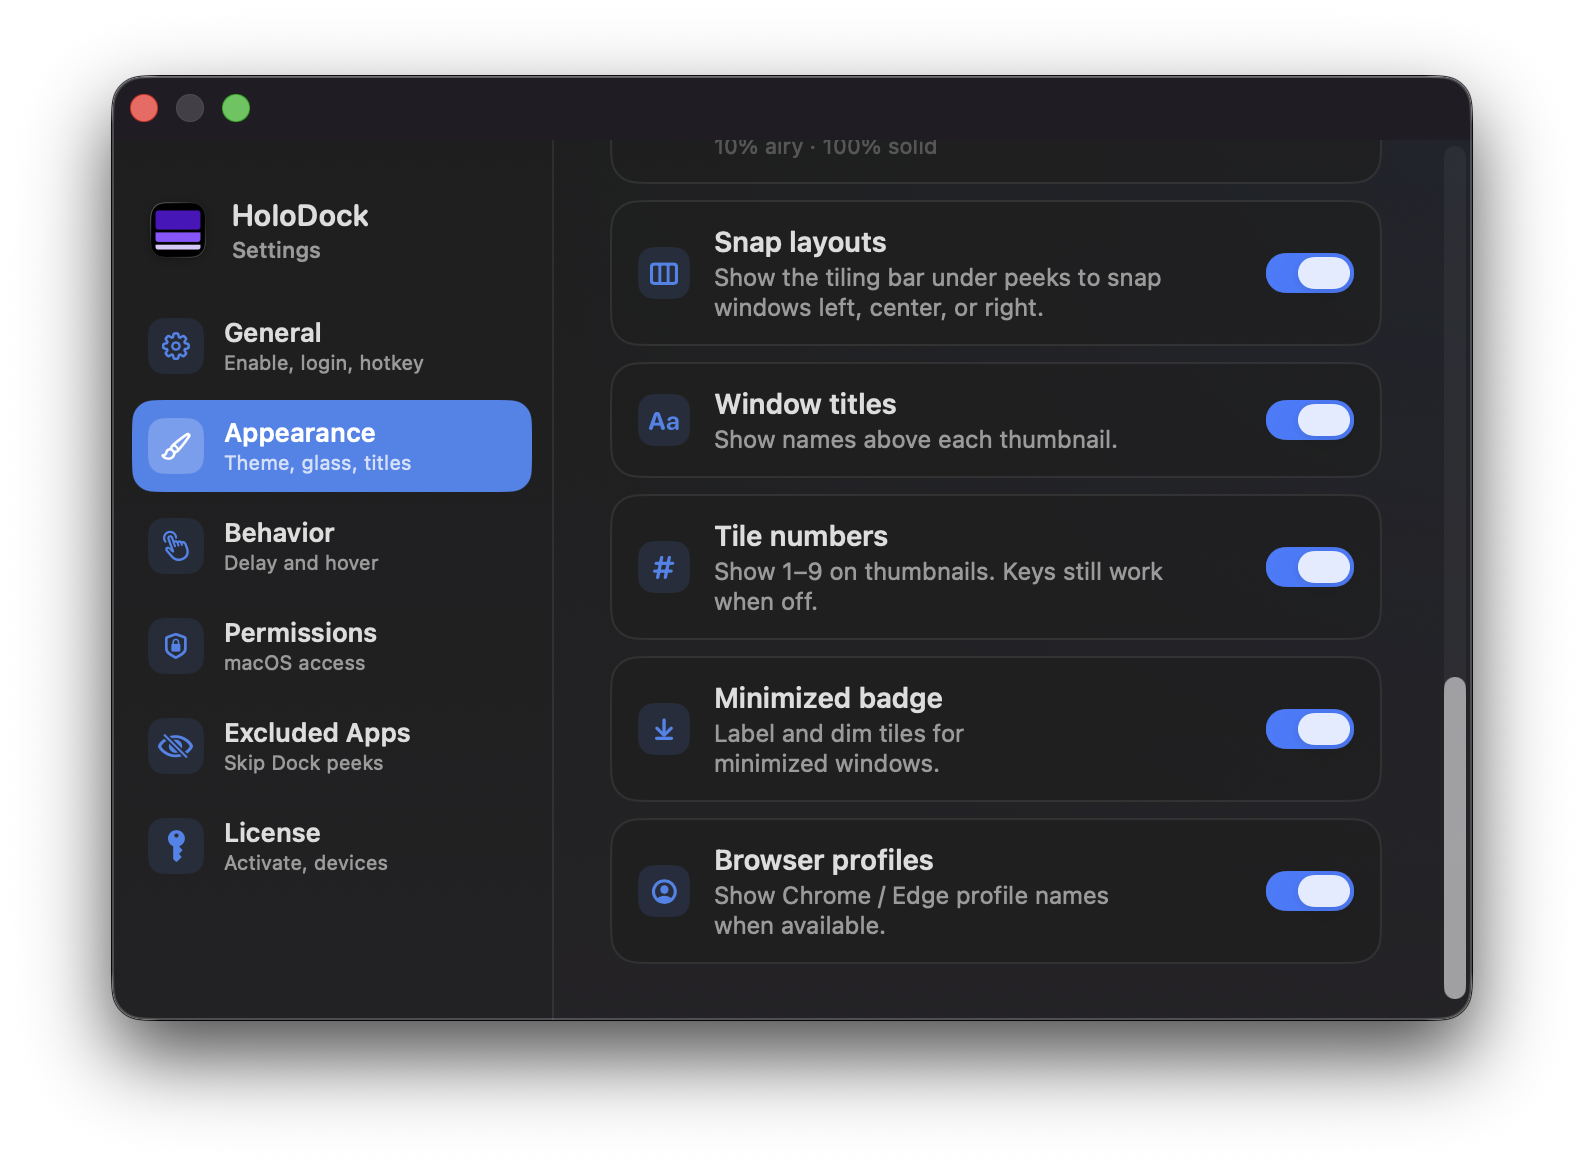Switch to the License section
Viewport: 1584px width, 1168px height.
point(332,846)
